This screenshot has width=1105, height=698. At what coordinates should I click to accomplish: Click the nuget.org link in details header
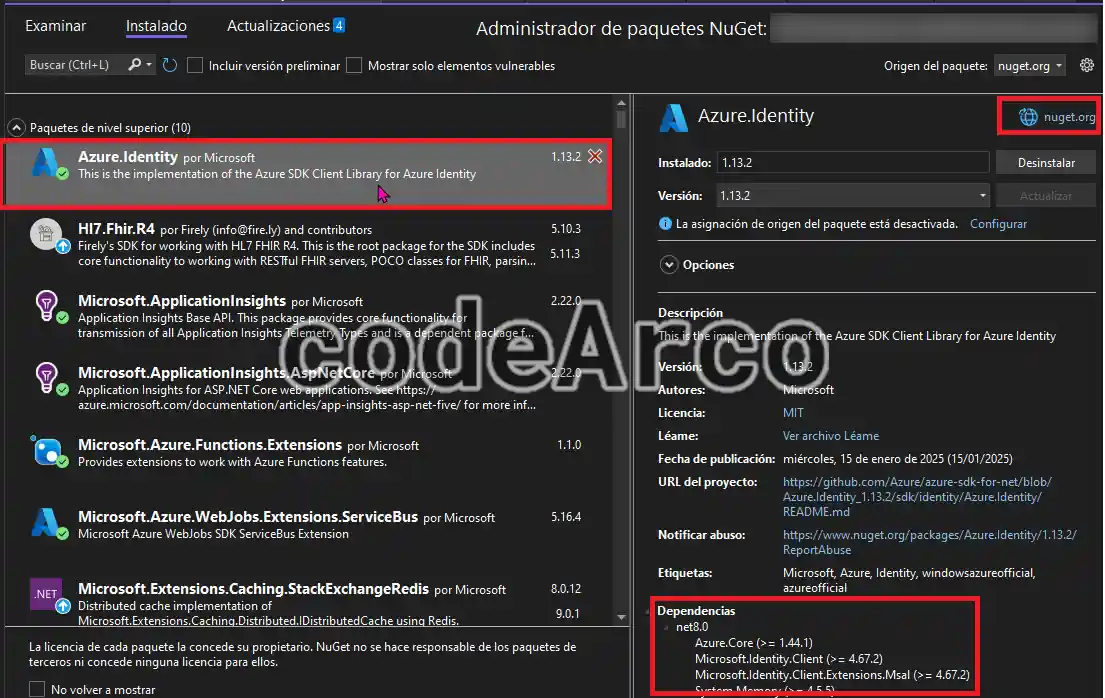tap(1069, 117)
